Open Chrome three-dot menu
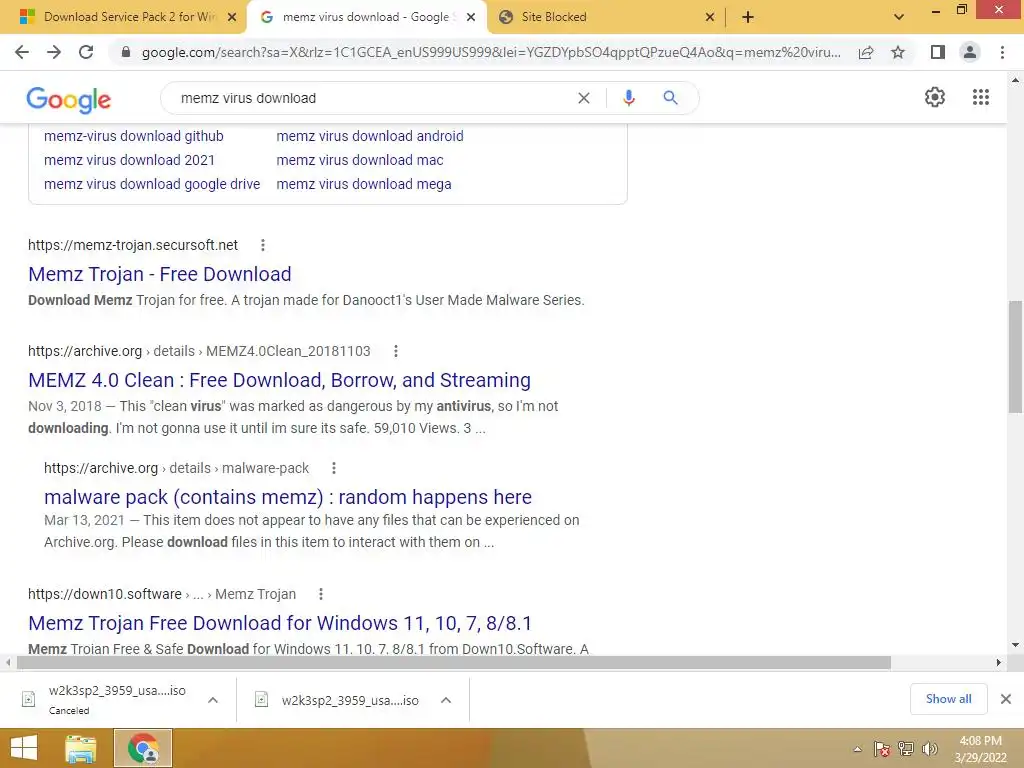 [1002, 52]
